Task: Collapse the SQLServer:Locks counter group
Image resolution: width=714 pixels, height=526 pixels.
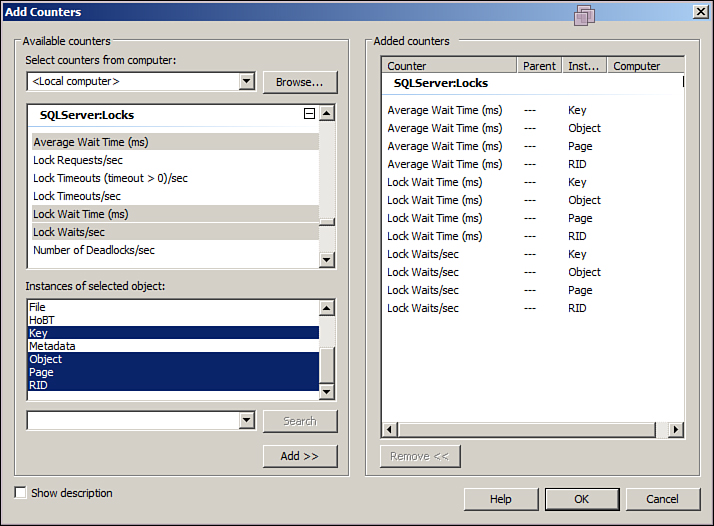Action: tap(309, 115)
